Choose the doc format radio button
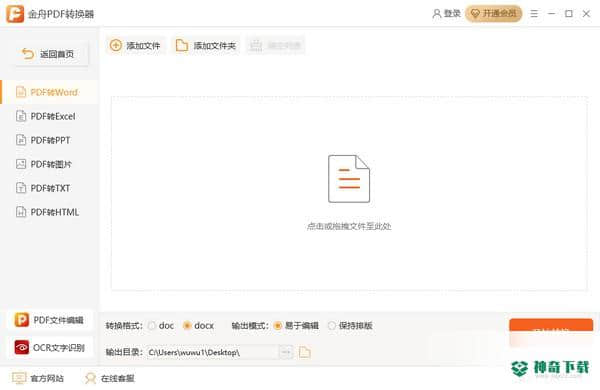This screenshot has height=390, width=600. (x=152, y=326)
